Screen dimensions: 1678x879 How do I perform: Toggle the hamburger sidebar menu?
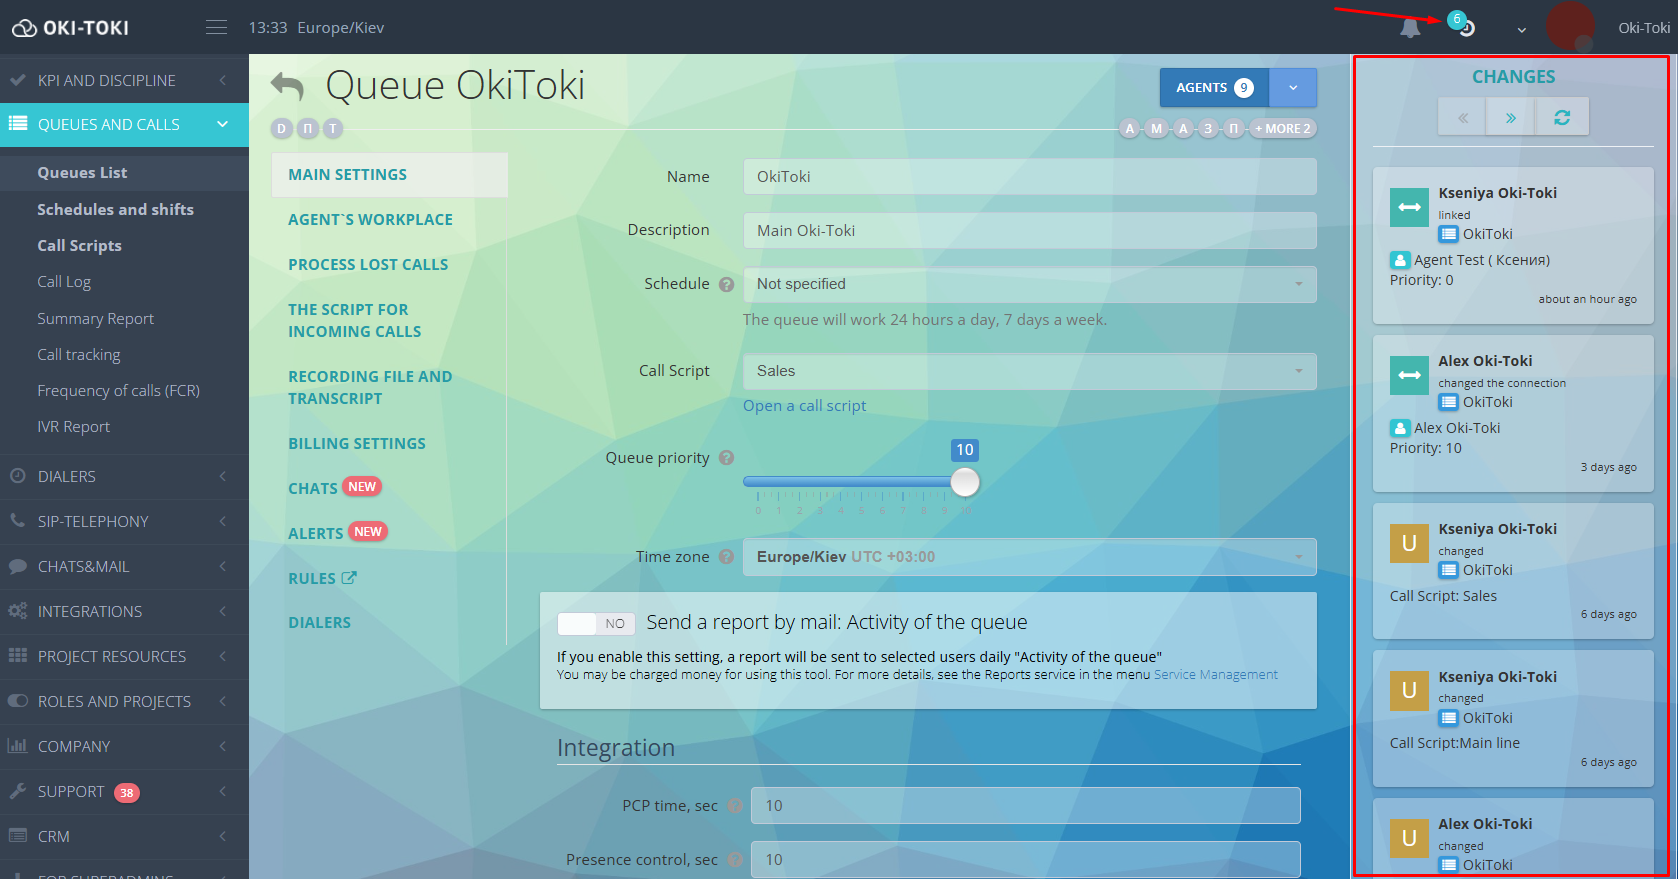216,27
